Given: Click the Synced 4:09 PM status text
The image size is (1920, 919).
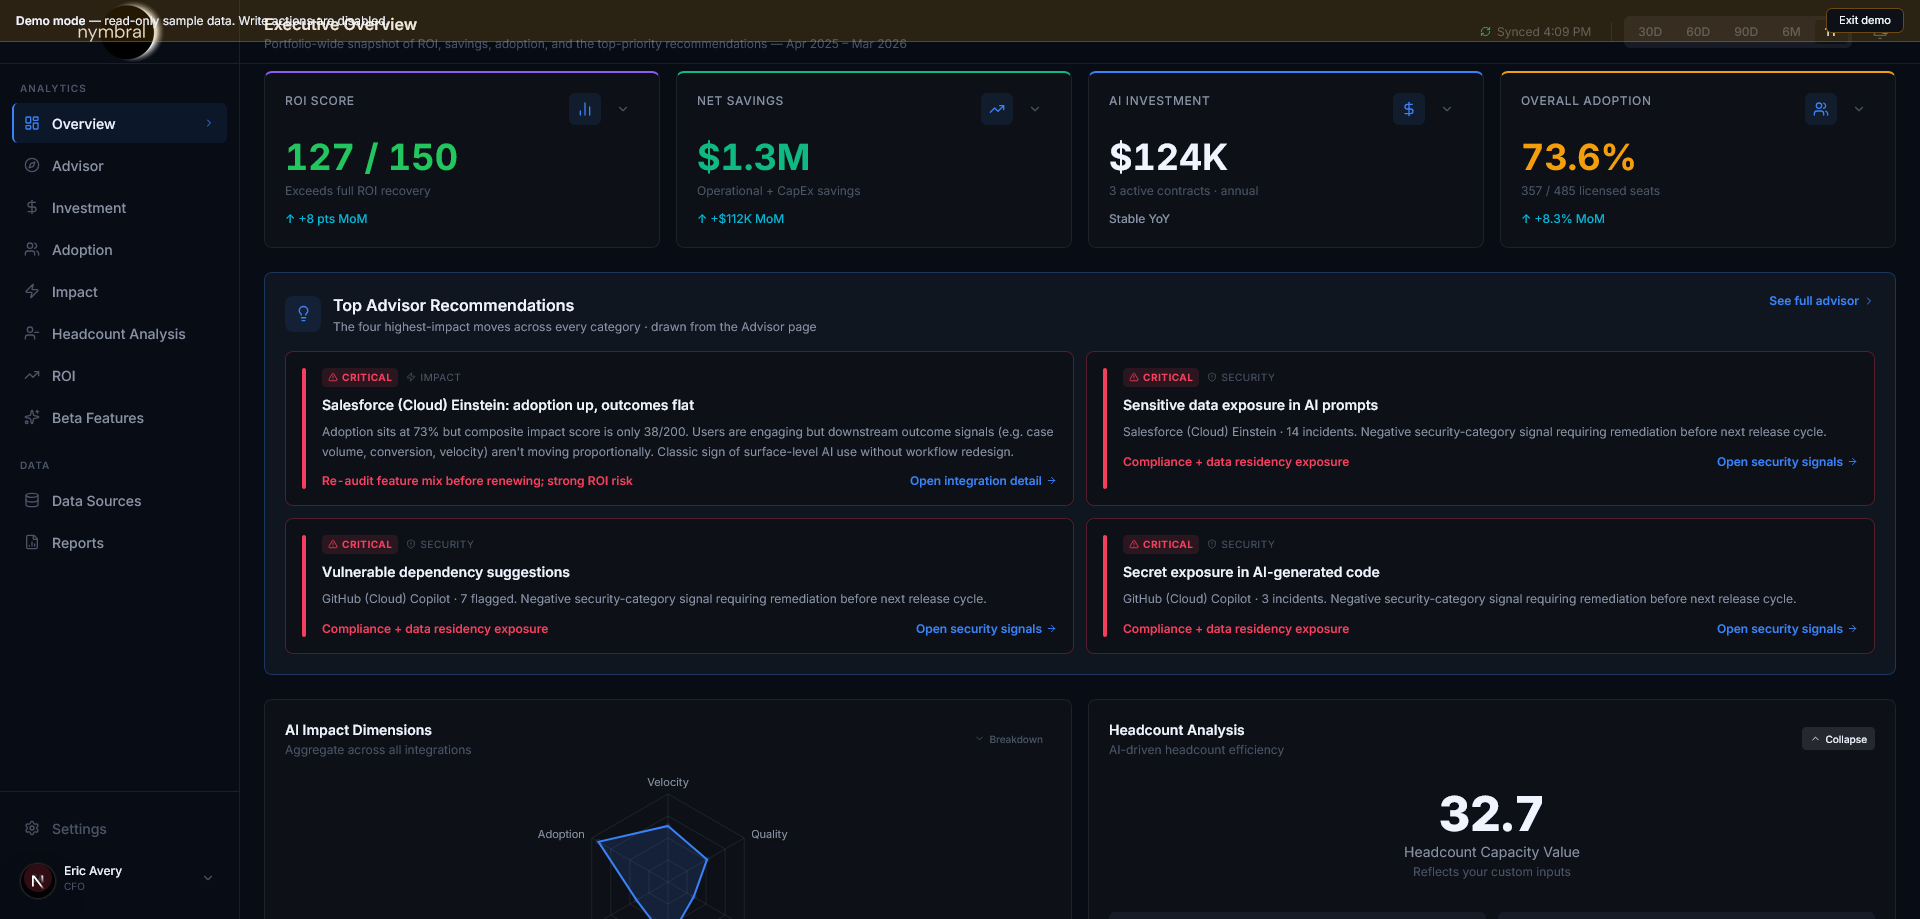Looking at the screenshot, I should [x=1543, y=32].
